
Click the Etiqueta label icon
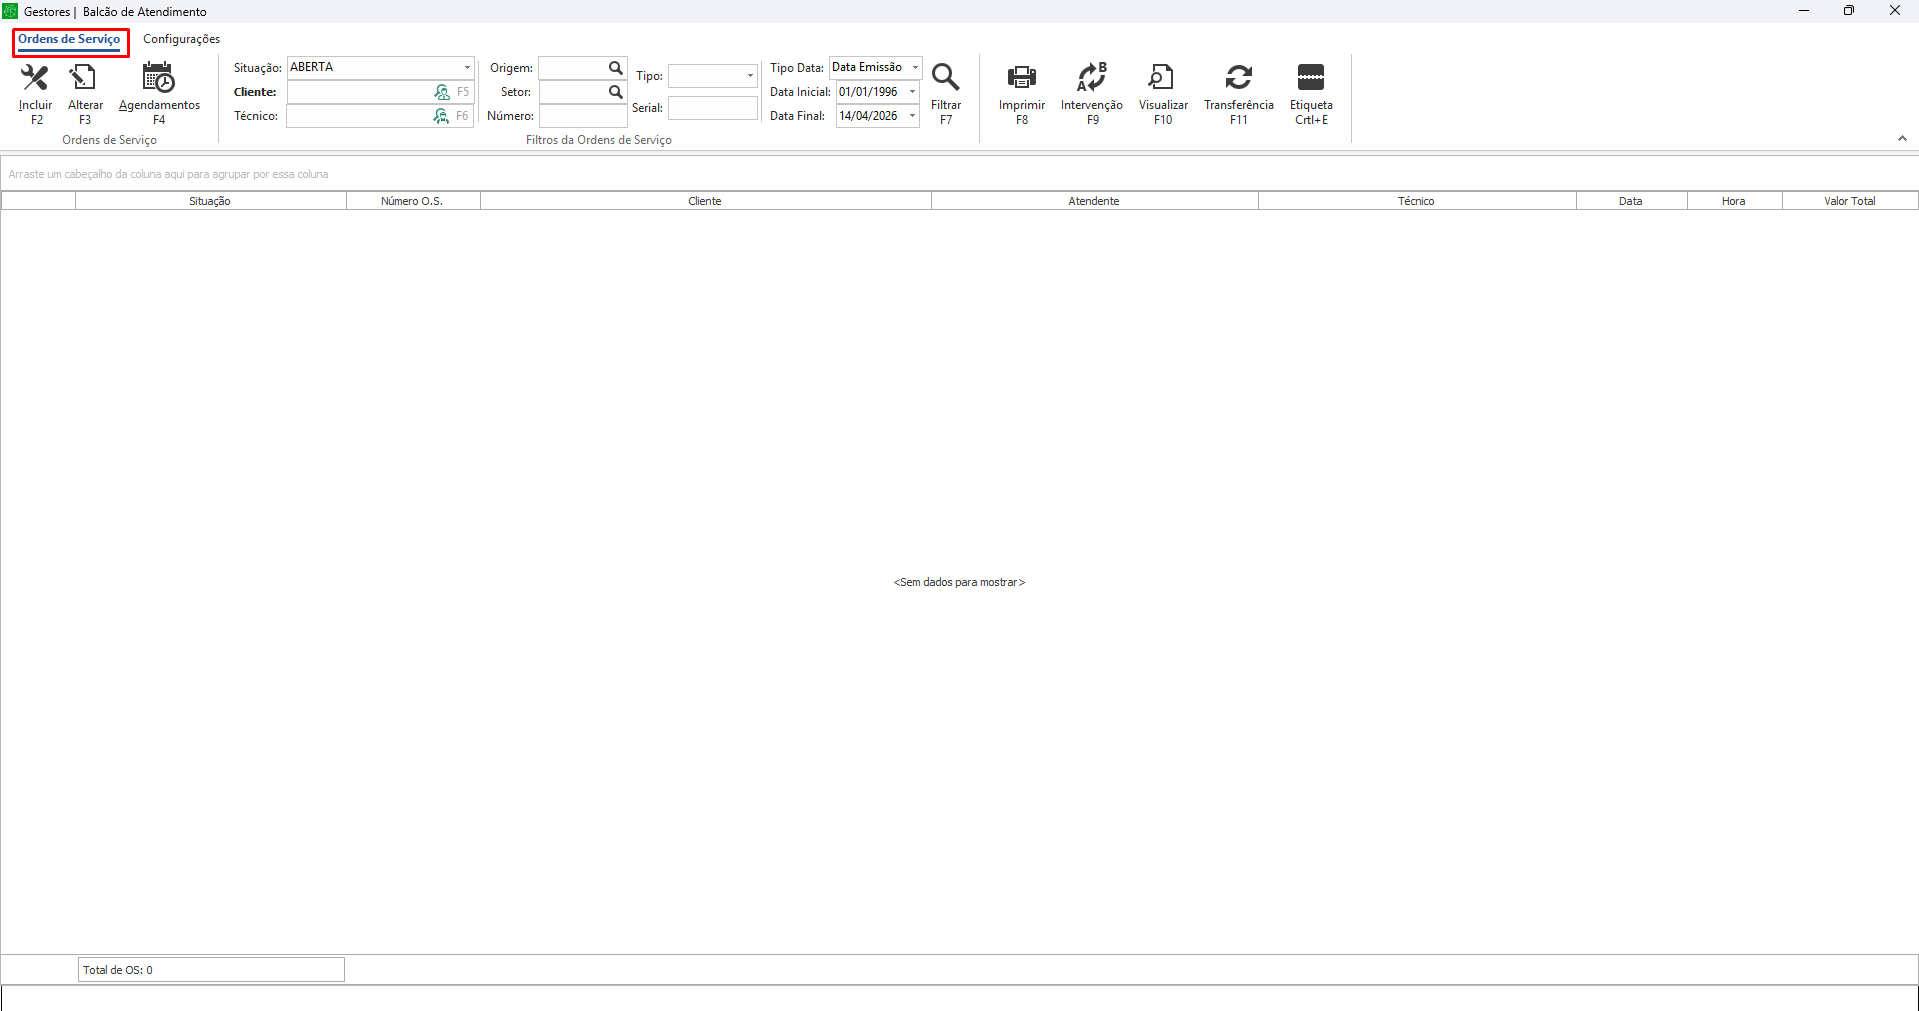click(1310, 78)
